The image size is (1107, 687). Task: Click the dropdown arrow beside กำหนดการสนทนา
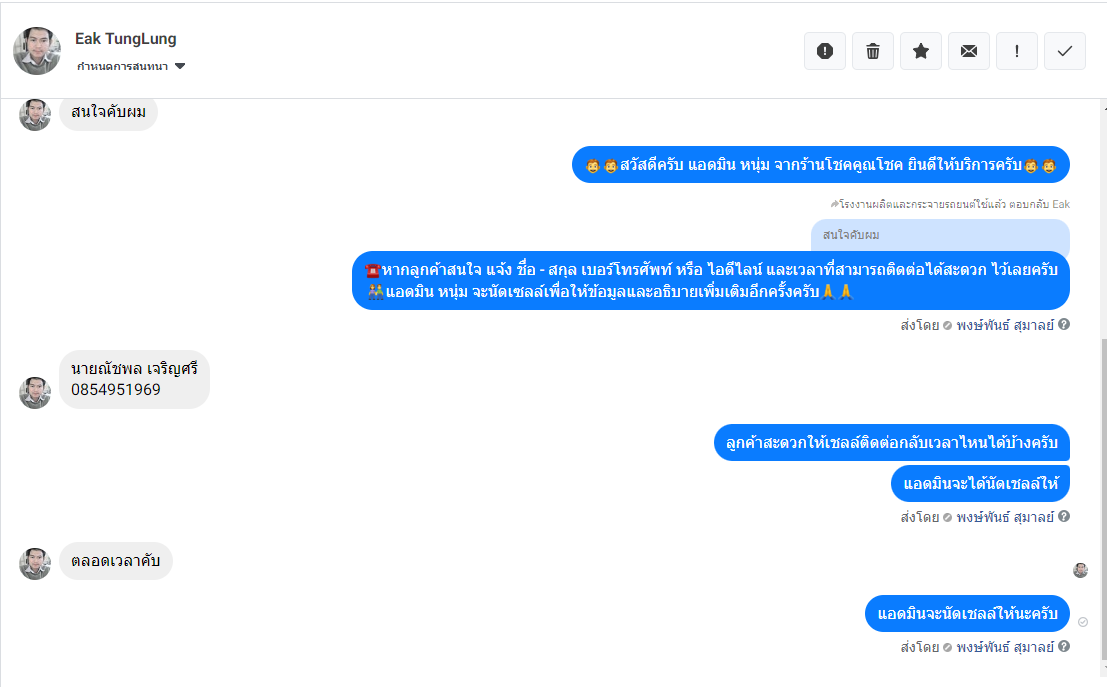coord(180,66)
